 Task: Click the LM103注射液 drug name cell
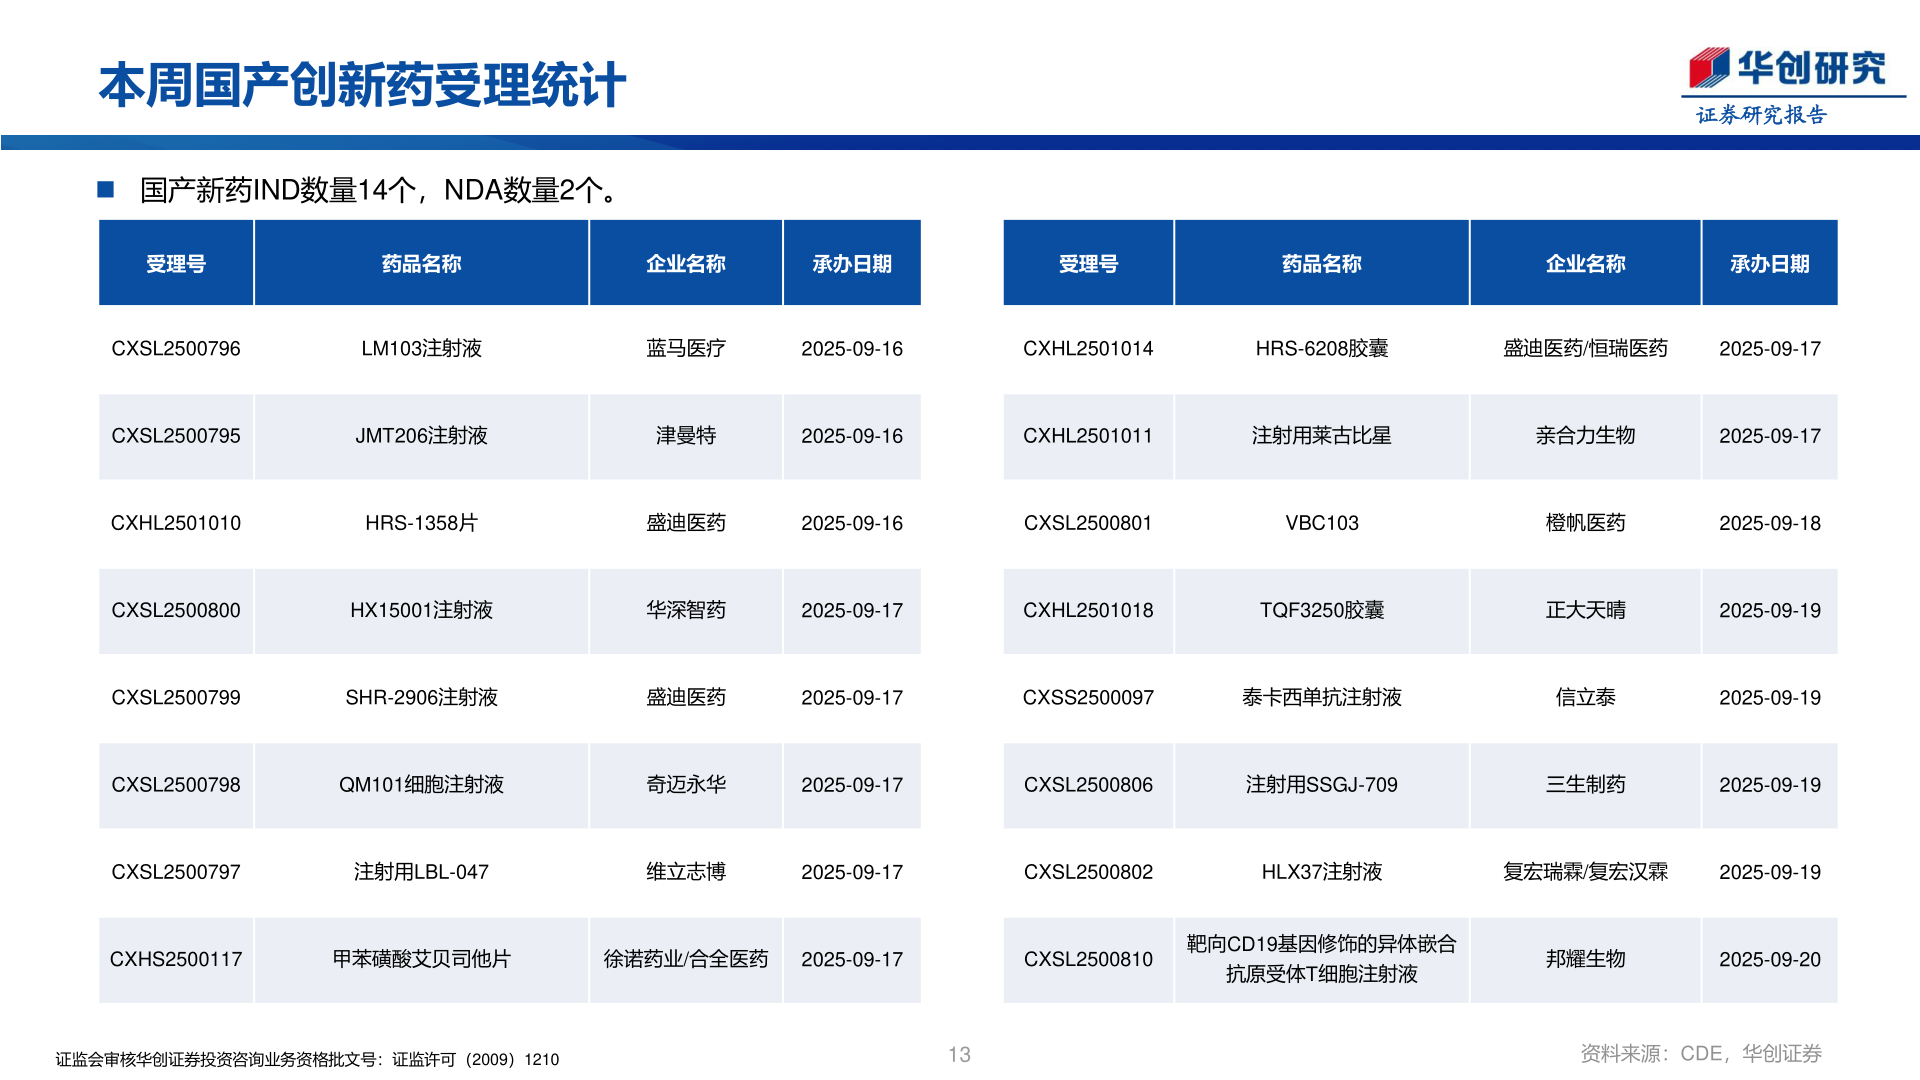421,349
